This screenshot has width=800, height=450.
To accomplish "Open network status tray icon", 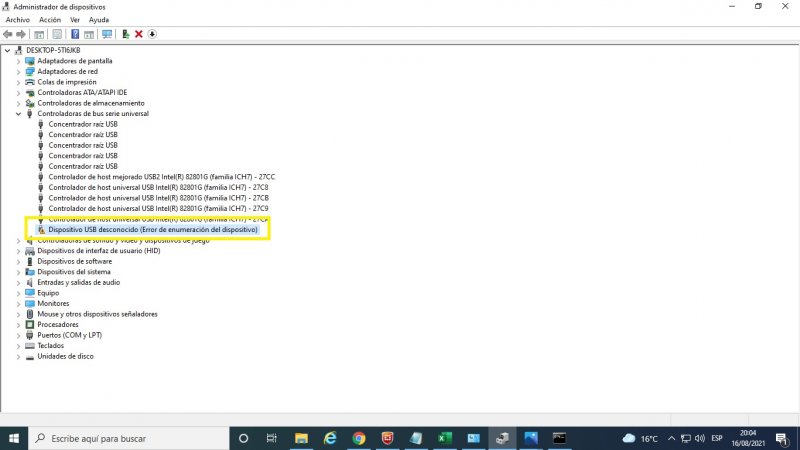I will pyautogui.click(x=686, y=439).
